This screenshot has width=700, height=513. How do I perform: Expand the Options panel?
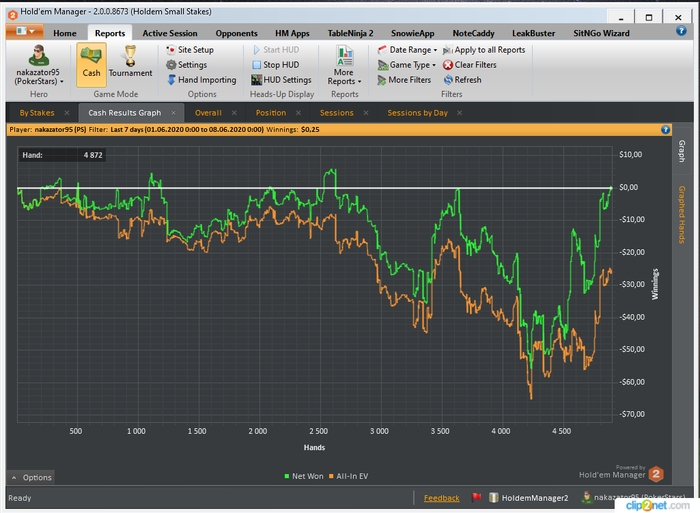pyautogui.click(x=31, y=477)
